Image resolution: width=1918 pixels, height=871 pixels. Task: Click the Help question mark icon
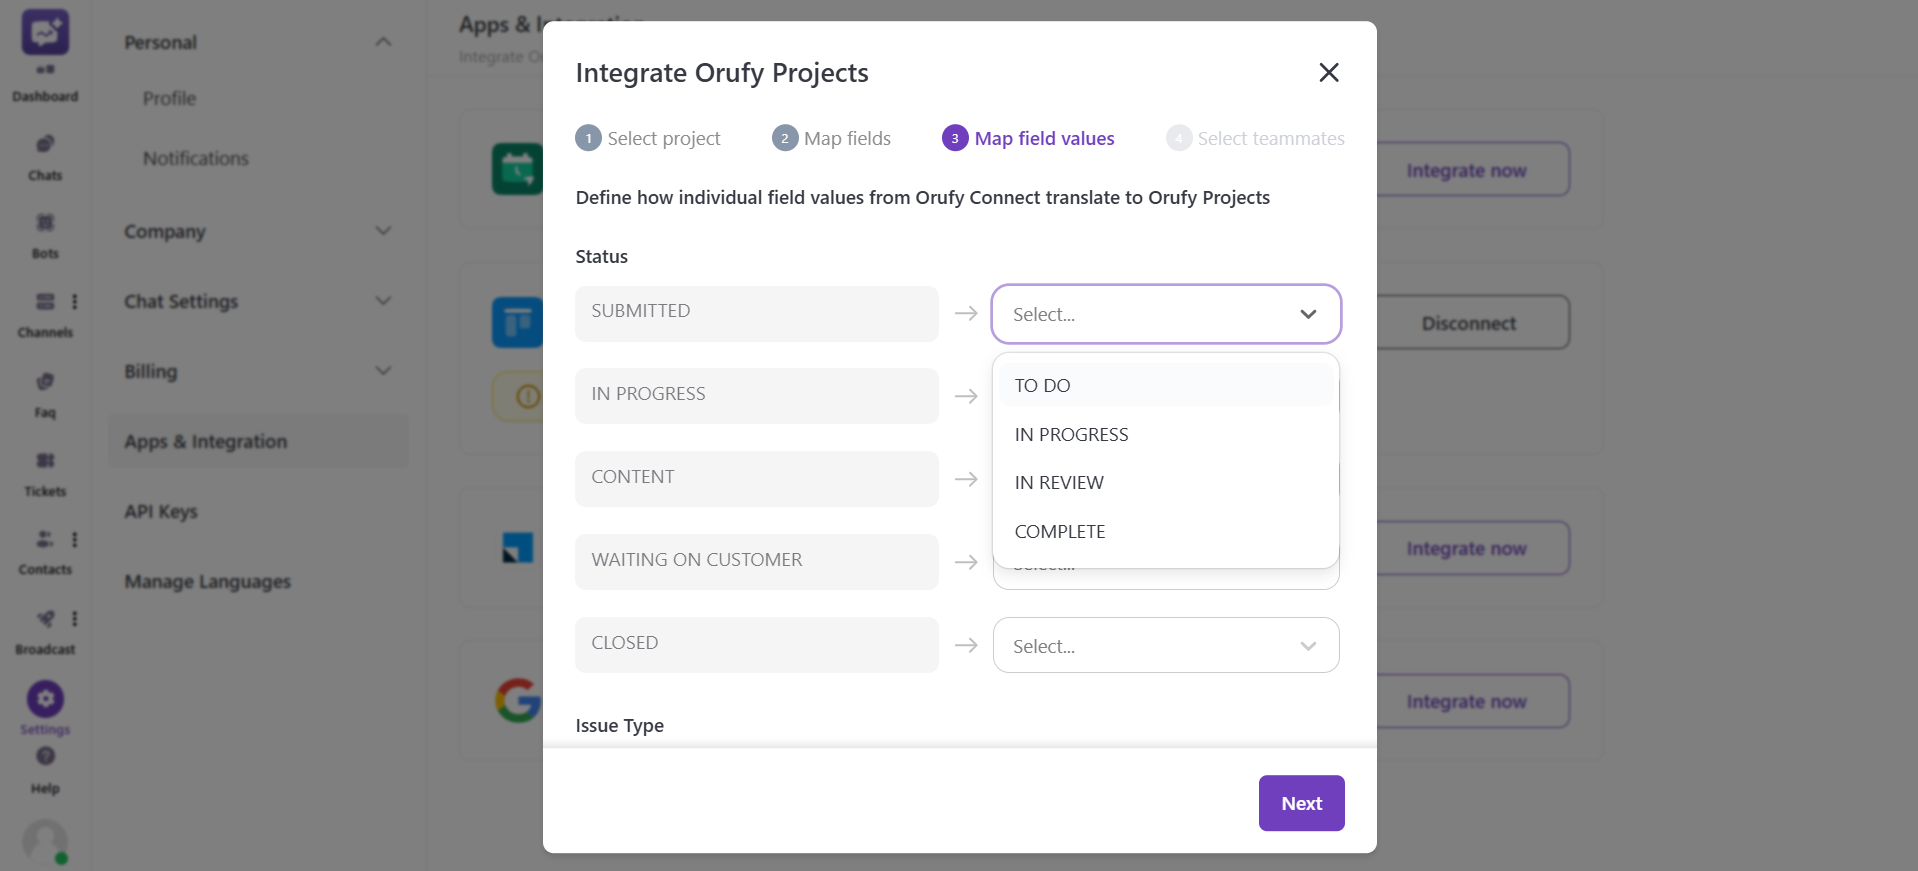coord(45,758)
